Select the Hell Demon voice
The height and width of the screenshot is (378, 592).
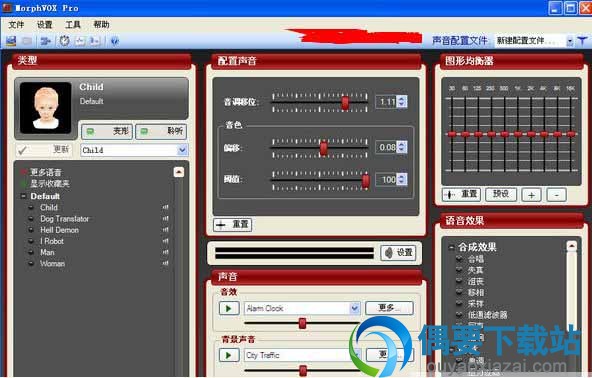click(60, 230)
